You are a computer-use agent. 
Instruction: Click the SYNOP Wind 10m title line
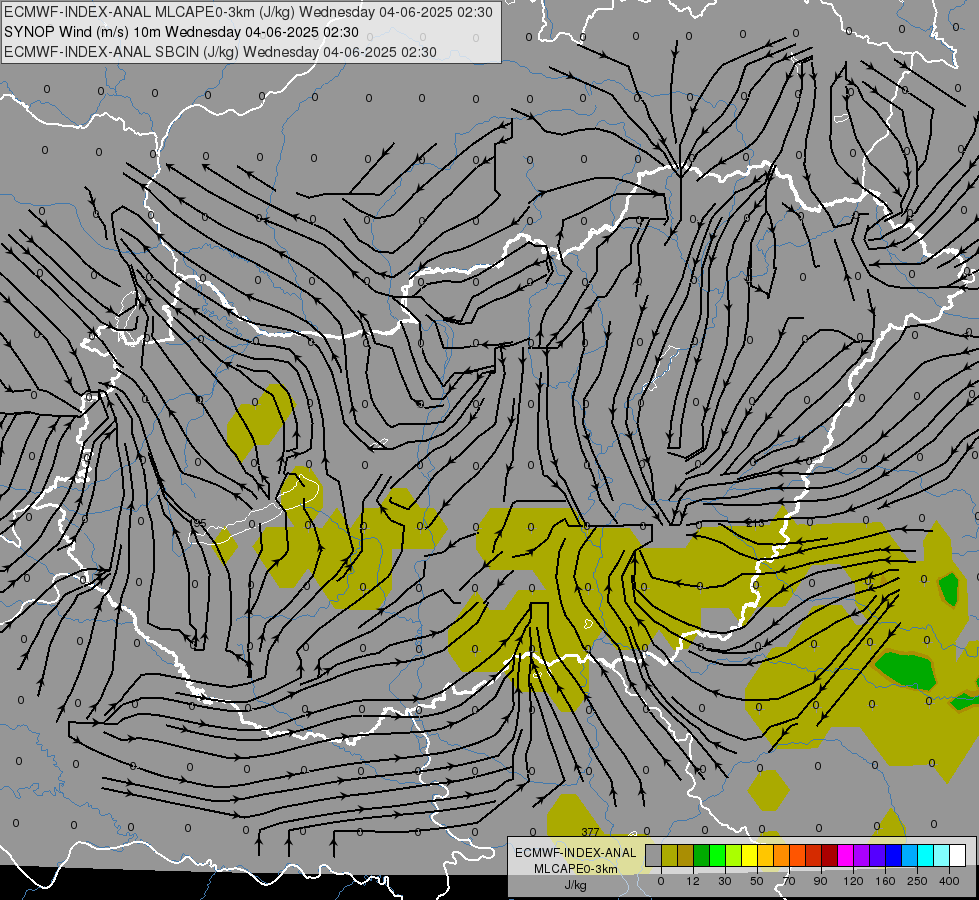point(181,32)
